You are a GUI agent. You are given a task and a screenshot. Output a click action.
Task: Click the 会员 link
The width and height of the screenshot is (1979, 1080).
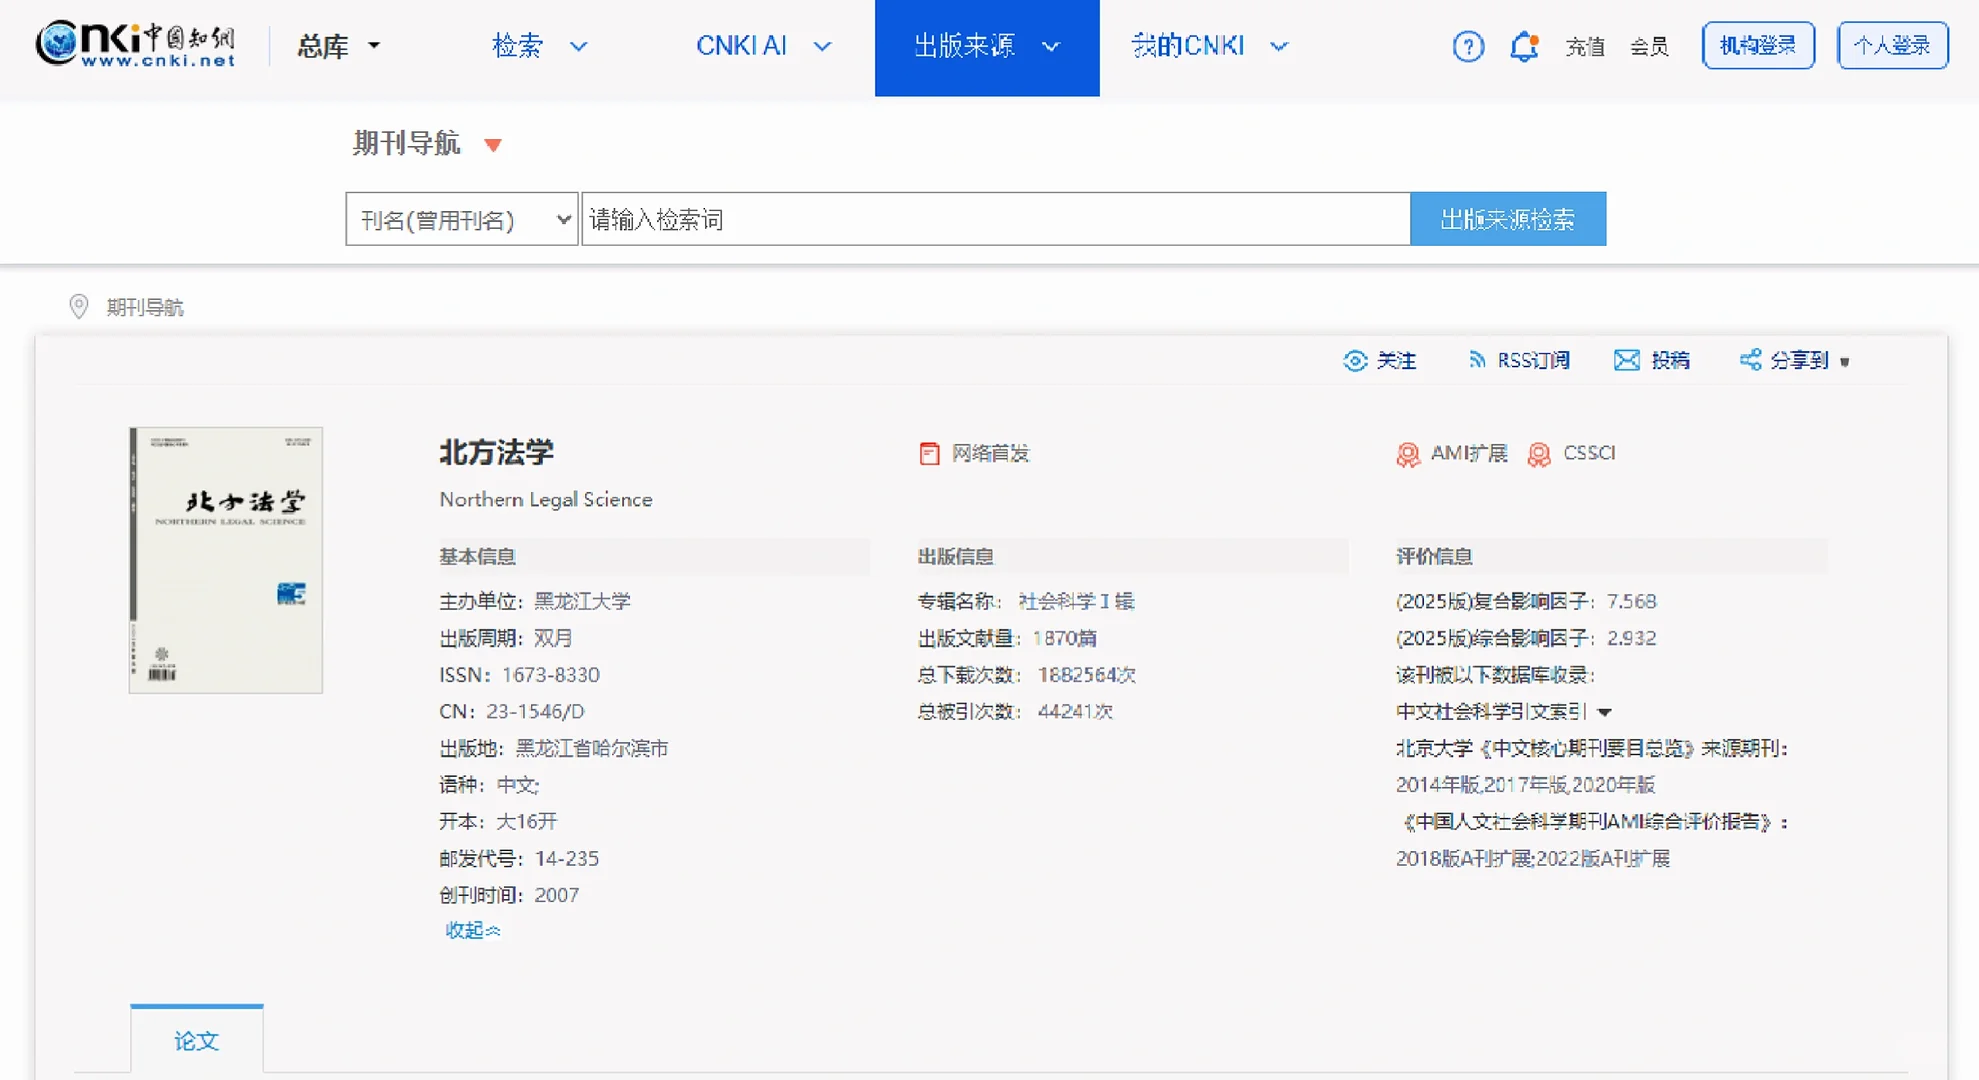pos(1649,46)
